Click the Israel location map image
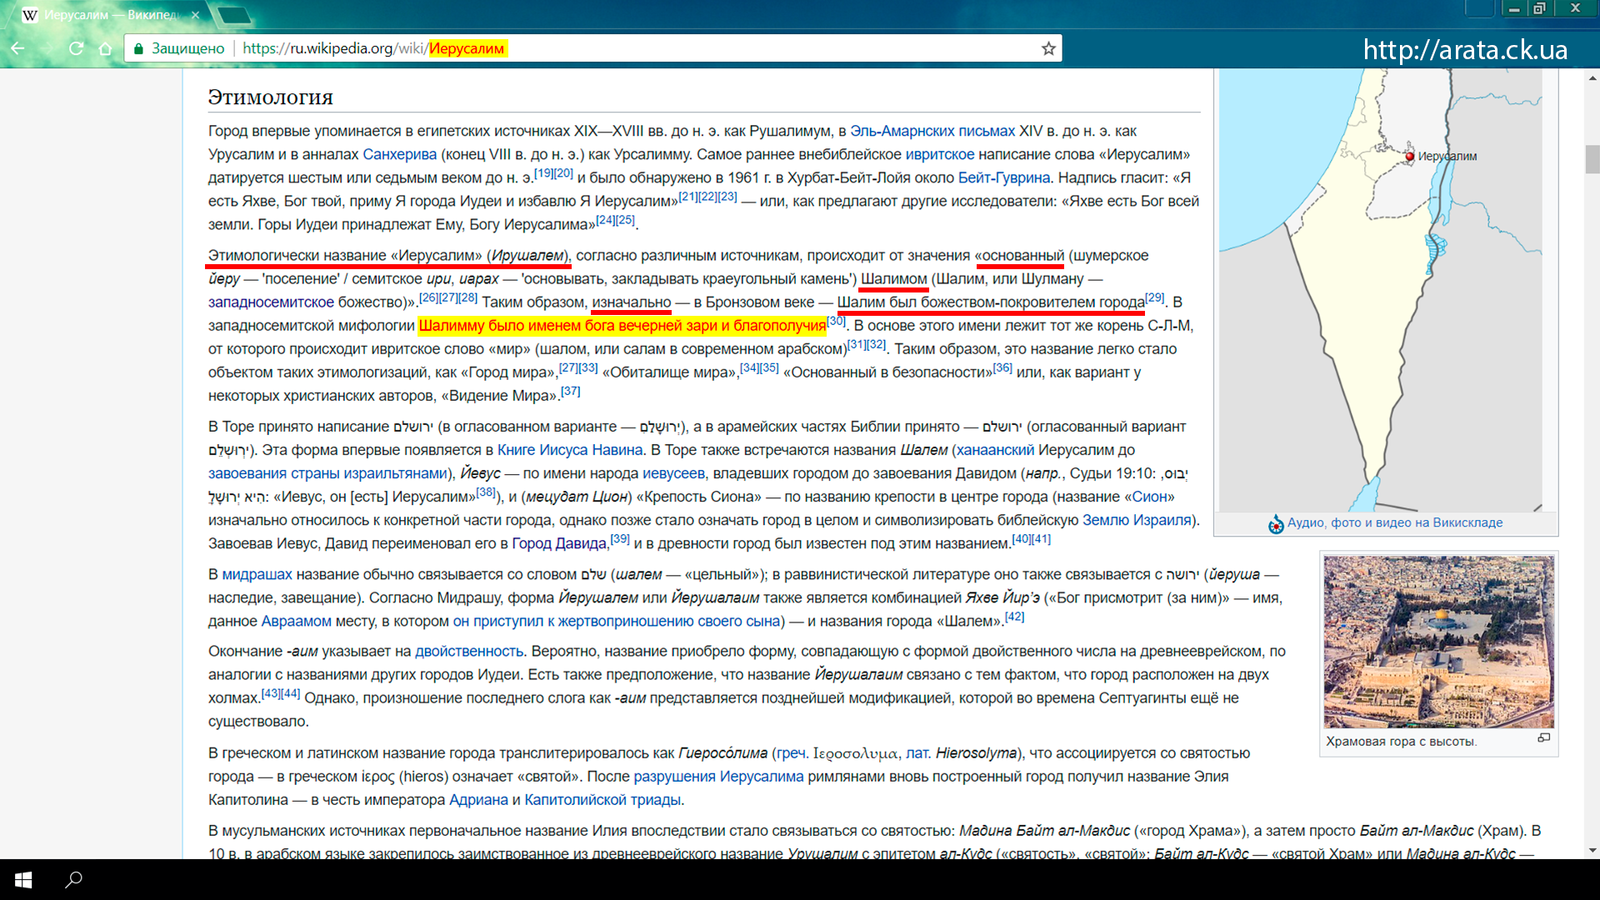Image resolution: width=1600 pixels, height=900 pixels. (x=1381, y=290)
